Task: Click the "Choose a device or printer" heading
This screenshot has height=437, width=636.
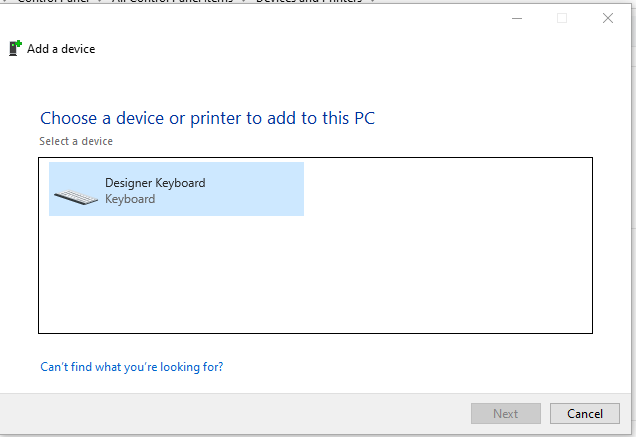Action: (x=207, y=118)
